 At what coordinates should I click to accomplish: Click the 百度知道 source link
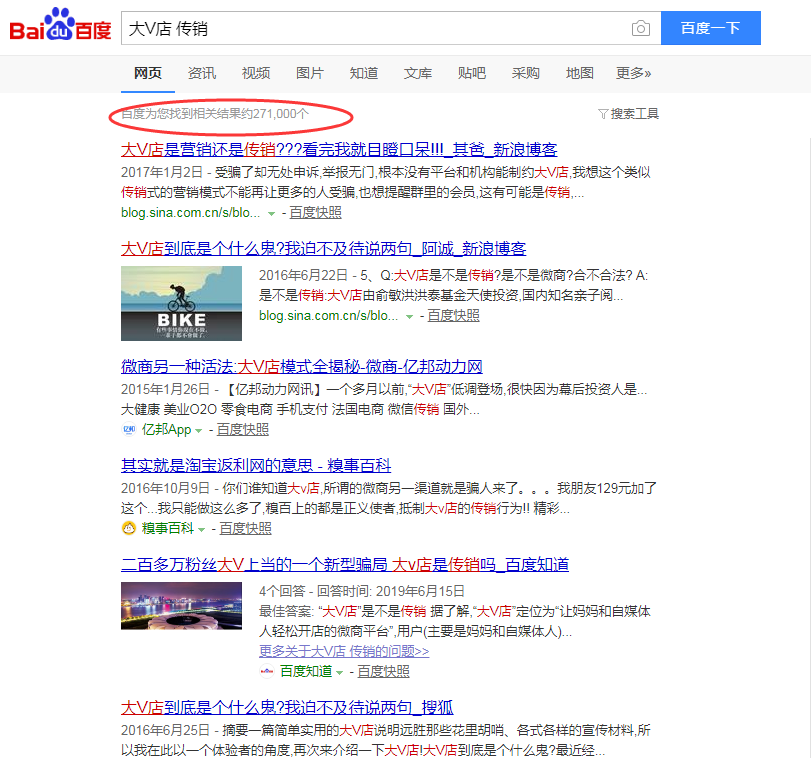[x=306, y=671]
